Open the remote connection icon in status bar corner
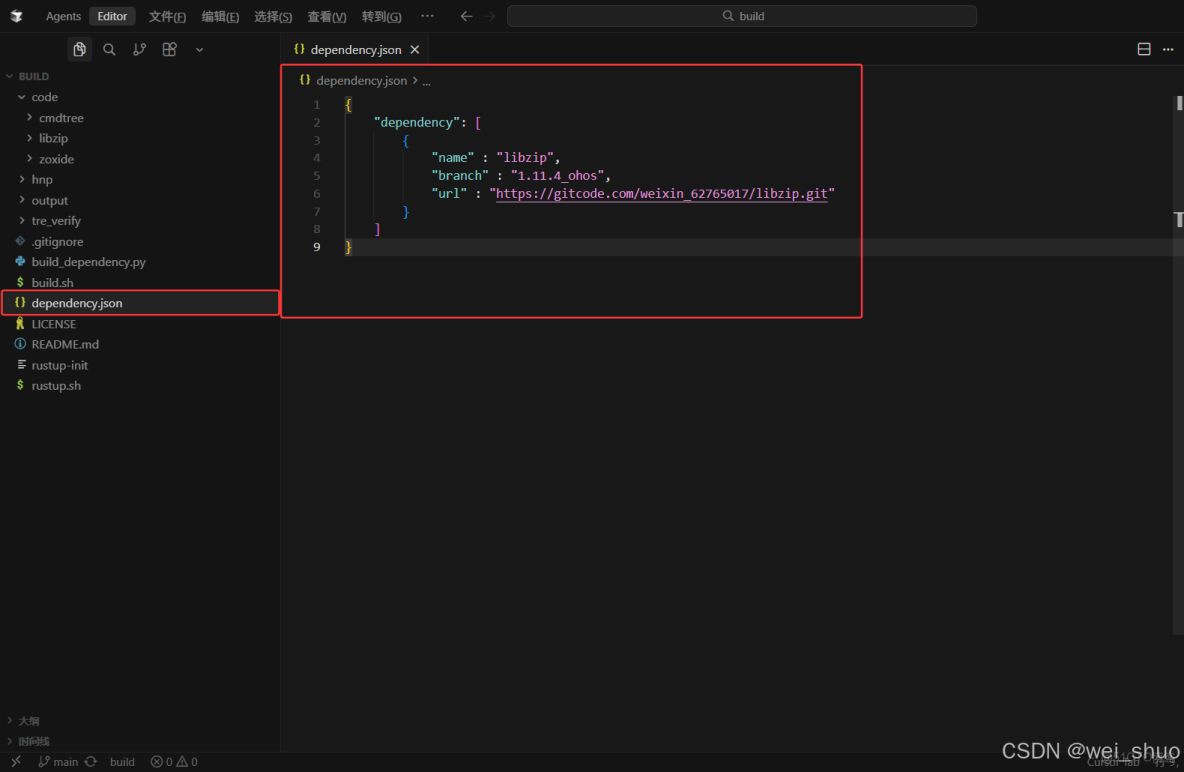 click(14, 761)
